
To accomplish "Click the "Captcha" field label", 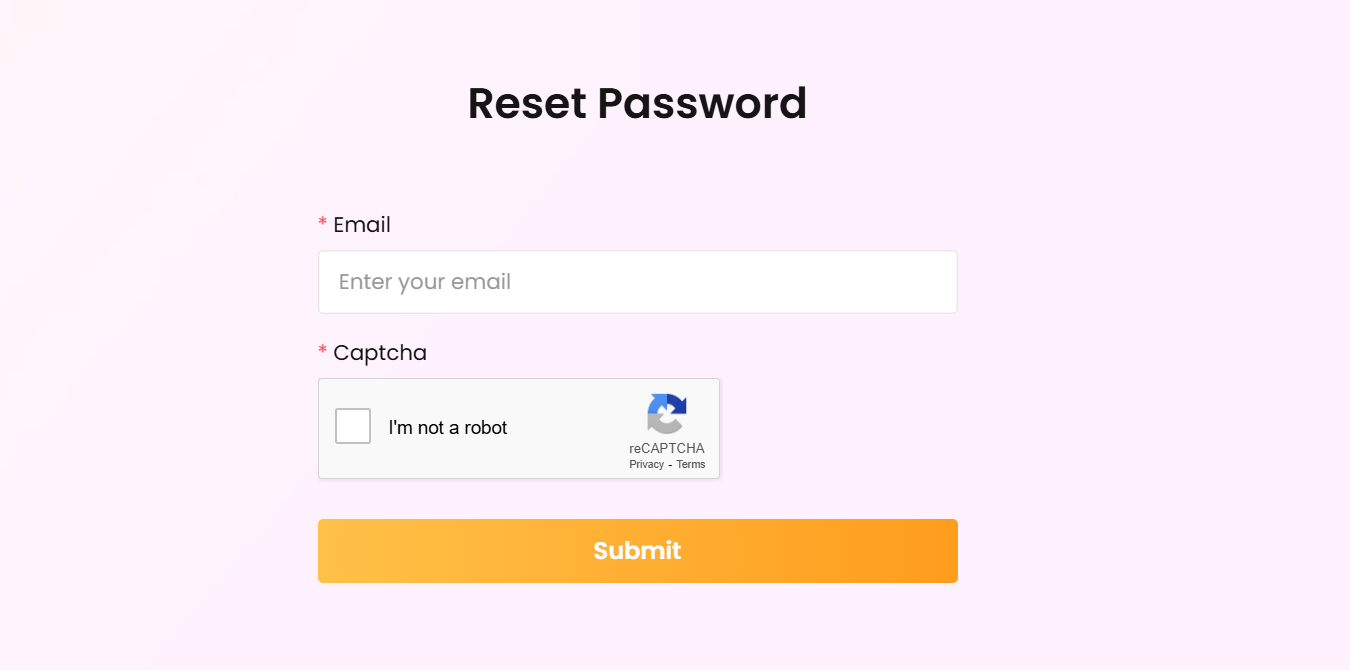I will pyautogui.click(x=379, y=353).
